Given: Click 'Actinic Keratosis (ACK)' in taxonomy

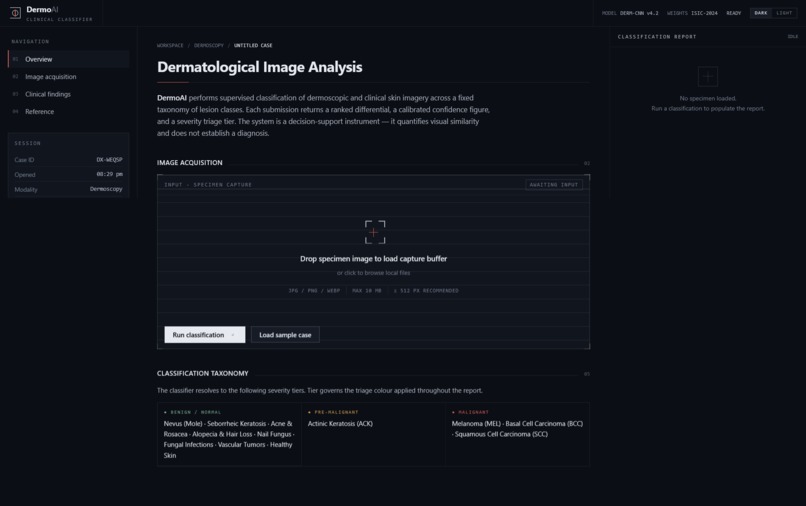Looking at the screenshot, I should pyautogui.click(x=340, y=424).
